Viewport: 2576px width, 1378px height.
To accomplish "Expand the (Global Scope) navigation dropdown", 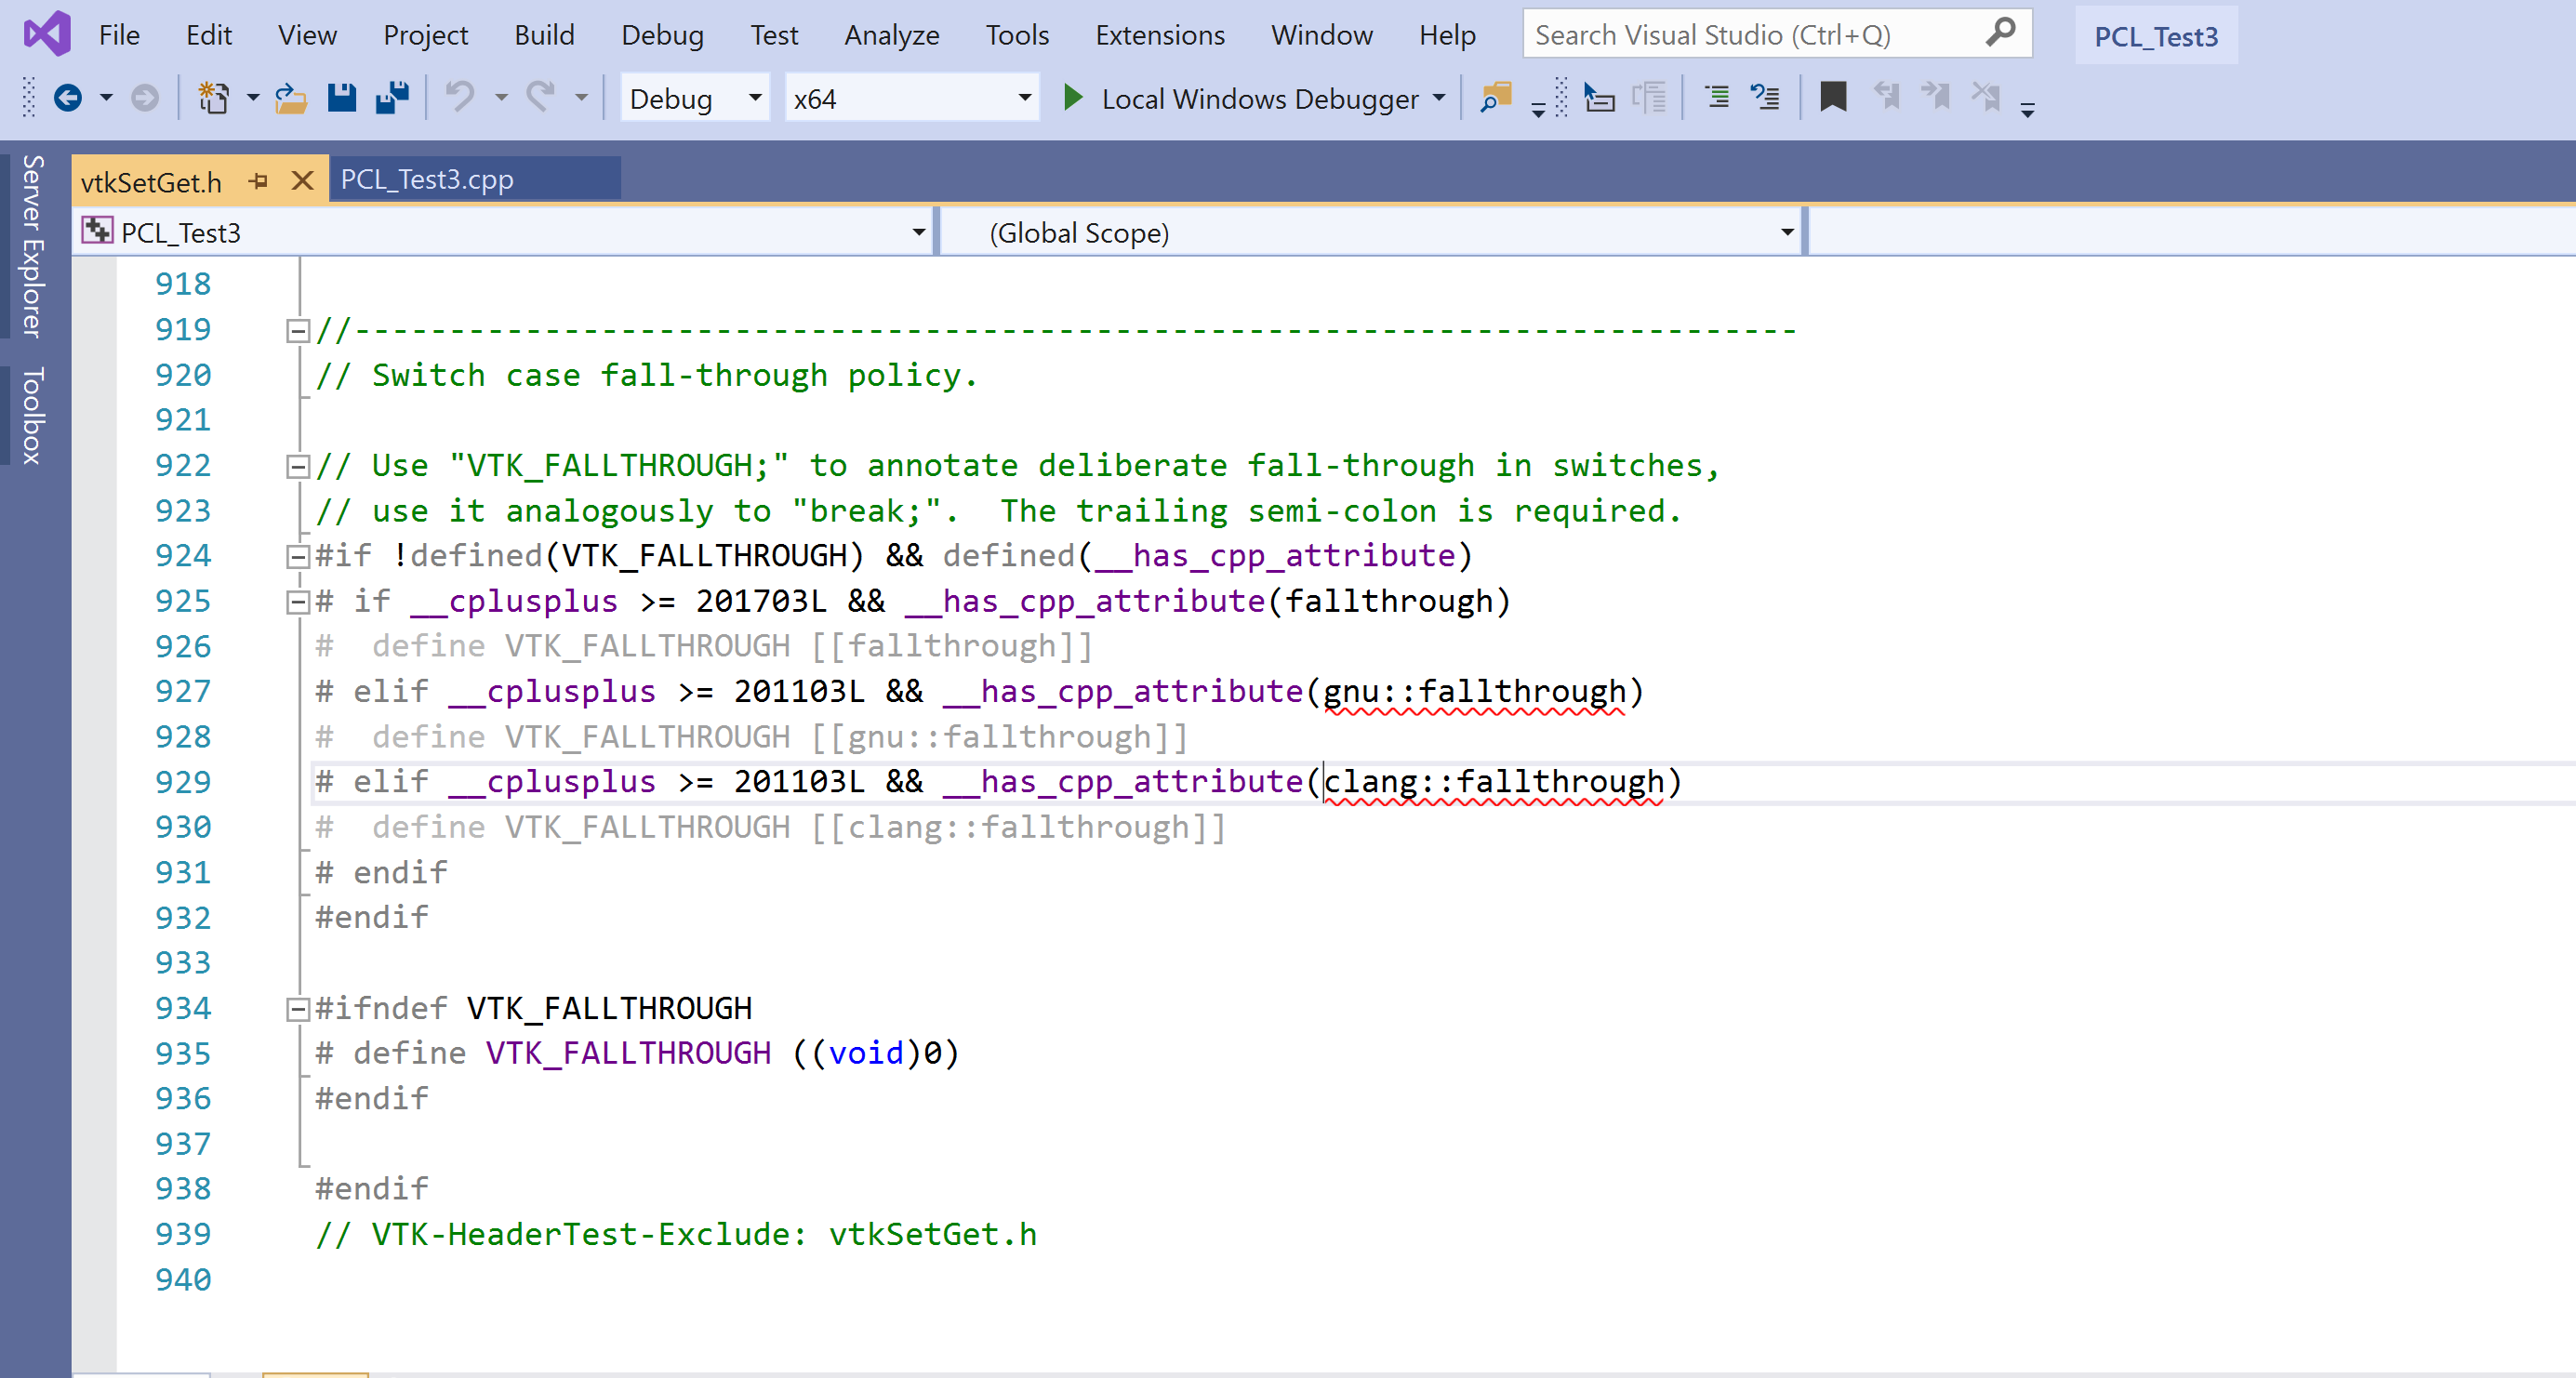I will coord(1786,232).
